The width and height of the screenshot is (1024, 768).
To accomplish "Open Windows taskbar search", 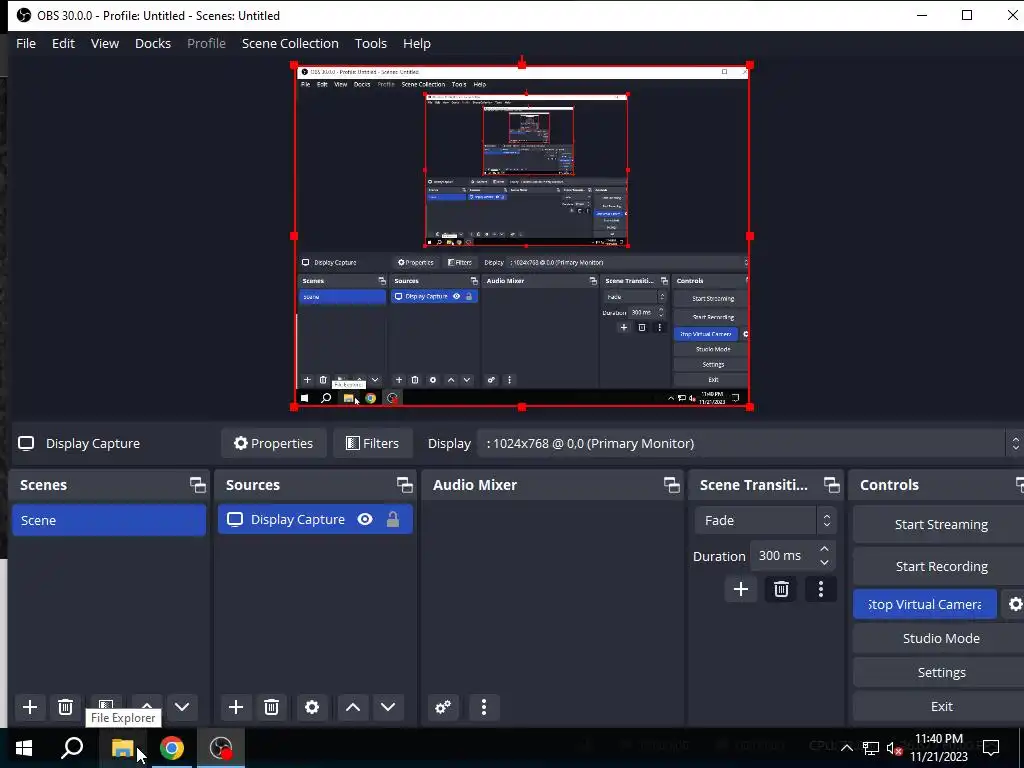I will (x=72, y=748).
